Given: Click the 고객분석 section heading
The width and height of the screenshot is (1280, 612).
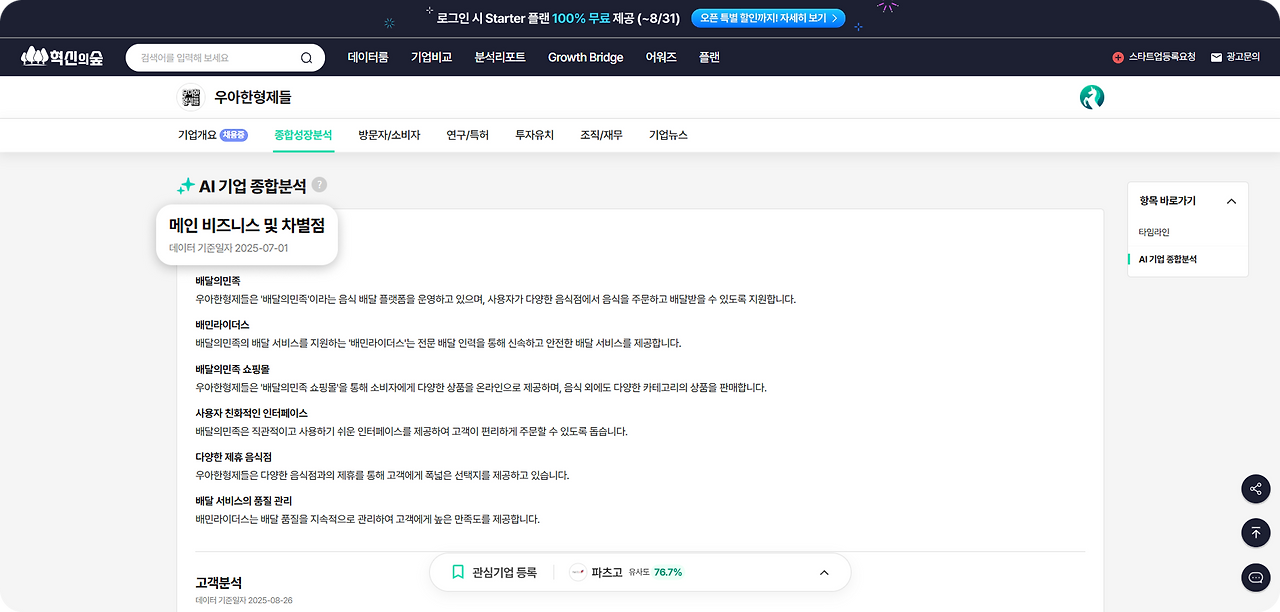Looking at the screenshot, I should pos(219,583).
